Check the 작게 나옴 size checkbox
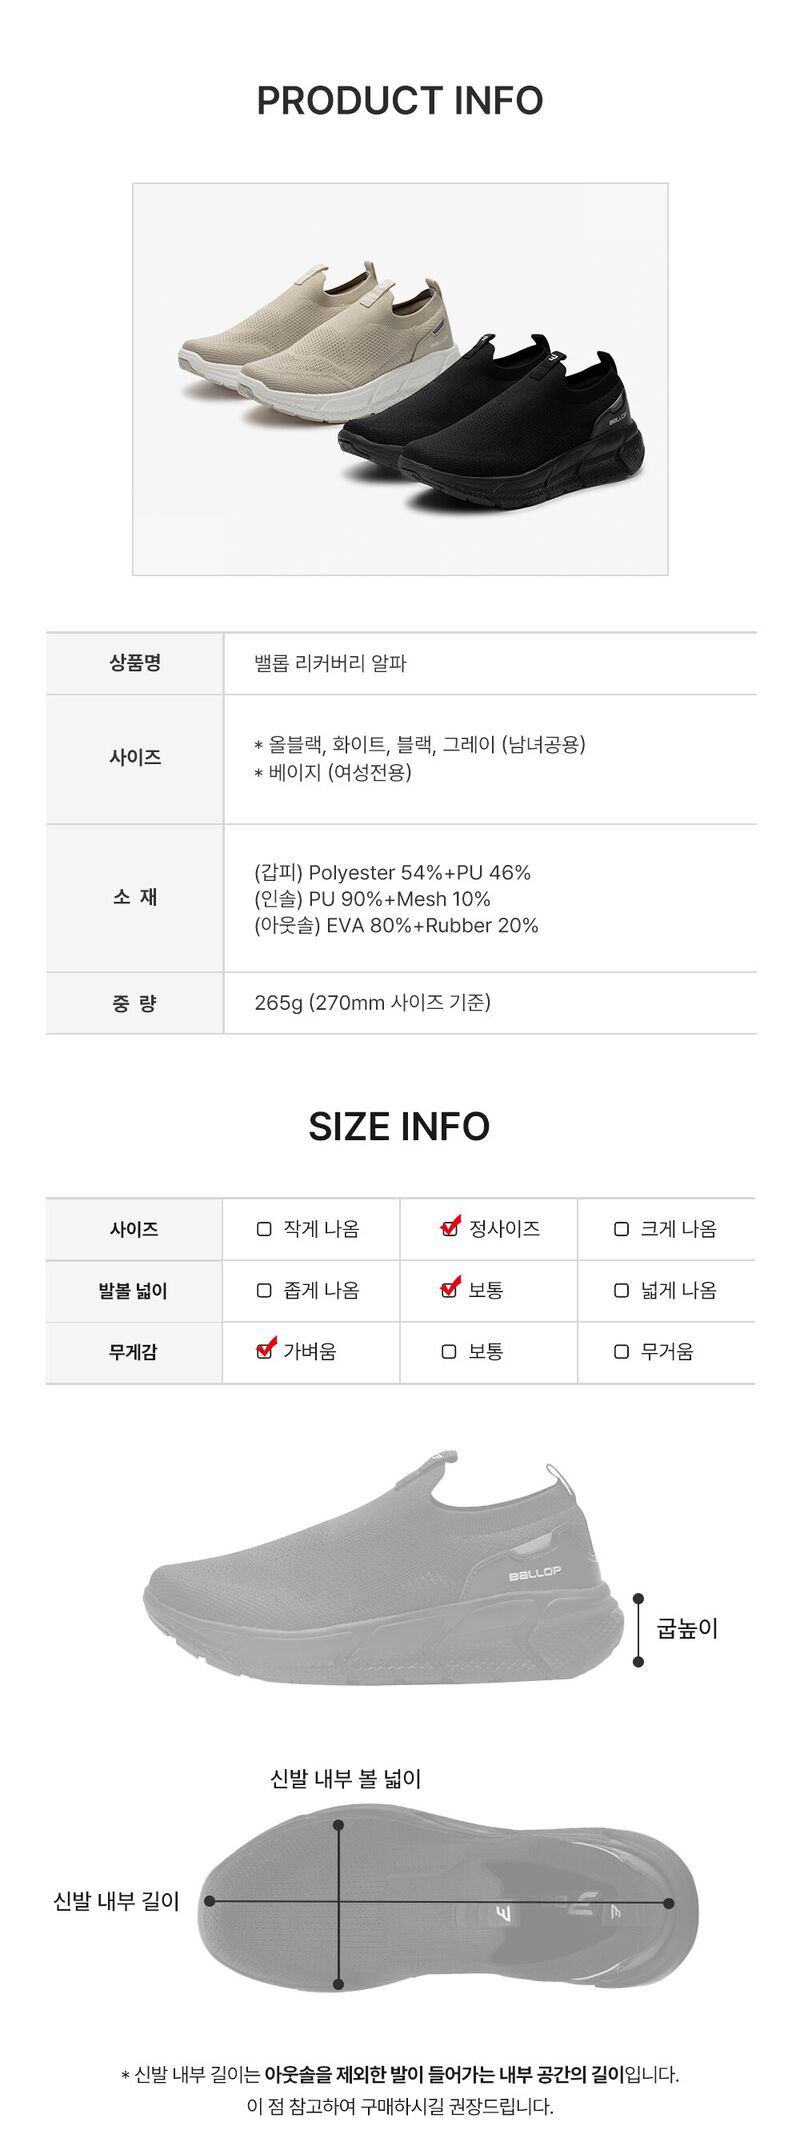This screenshot has width=800, height=2154. pyautogui.click(x=264, y=1229)
